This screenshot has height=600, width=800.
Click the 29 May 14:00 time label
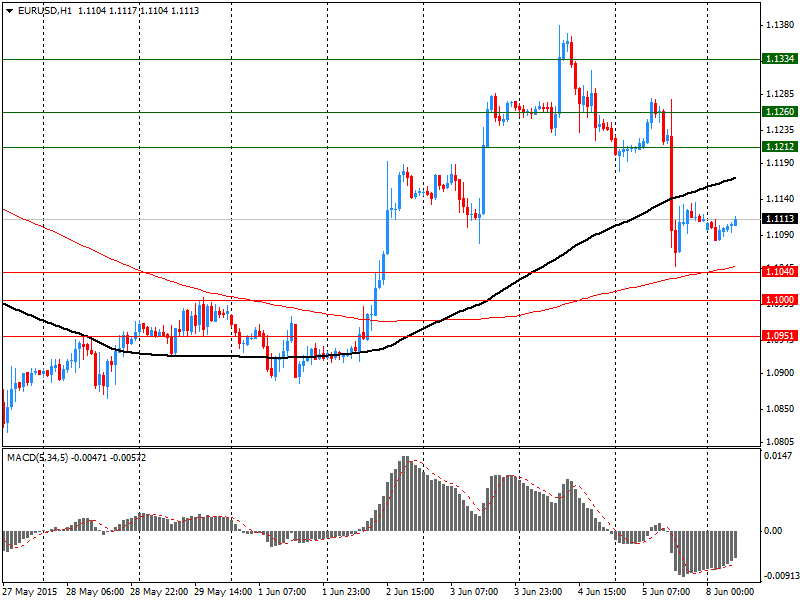pyautogui.click(x=223, y=592)
